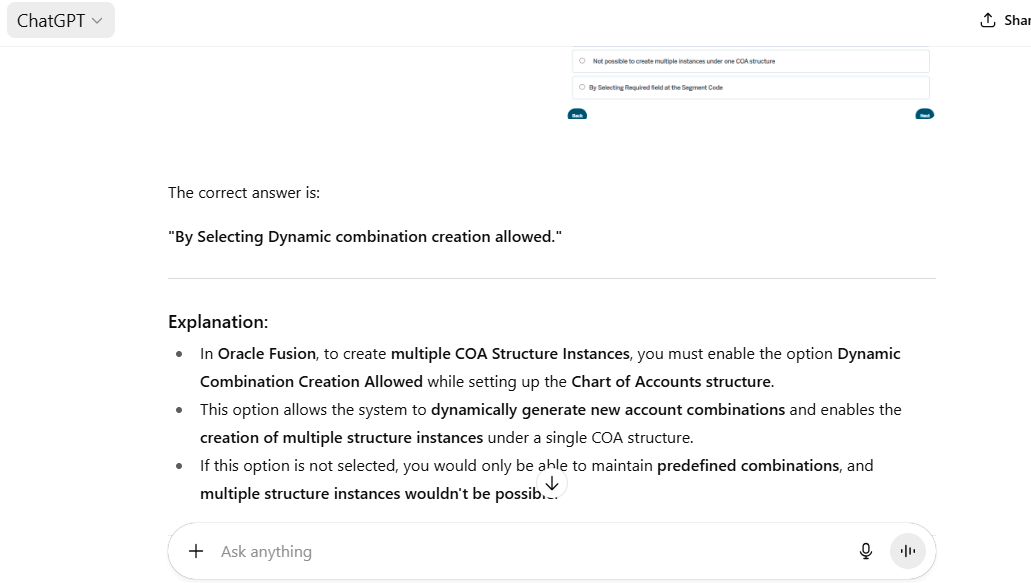Screen dimensions: 1031x583
Task: Open the ChatGPT model selector dropdown
Action: [x=60, y=21]
